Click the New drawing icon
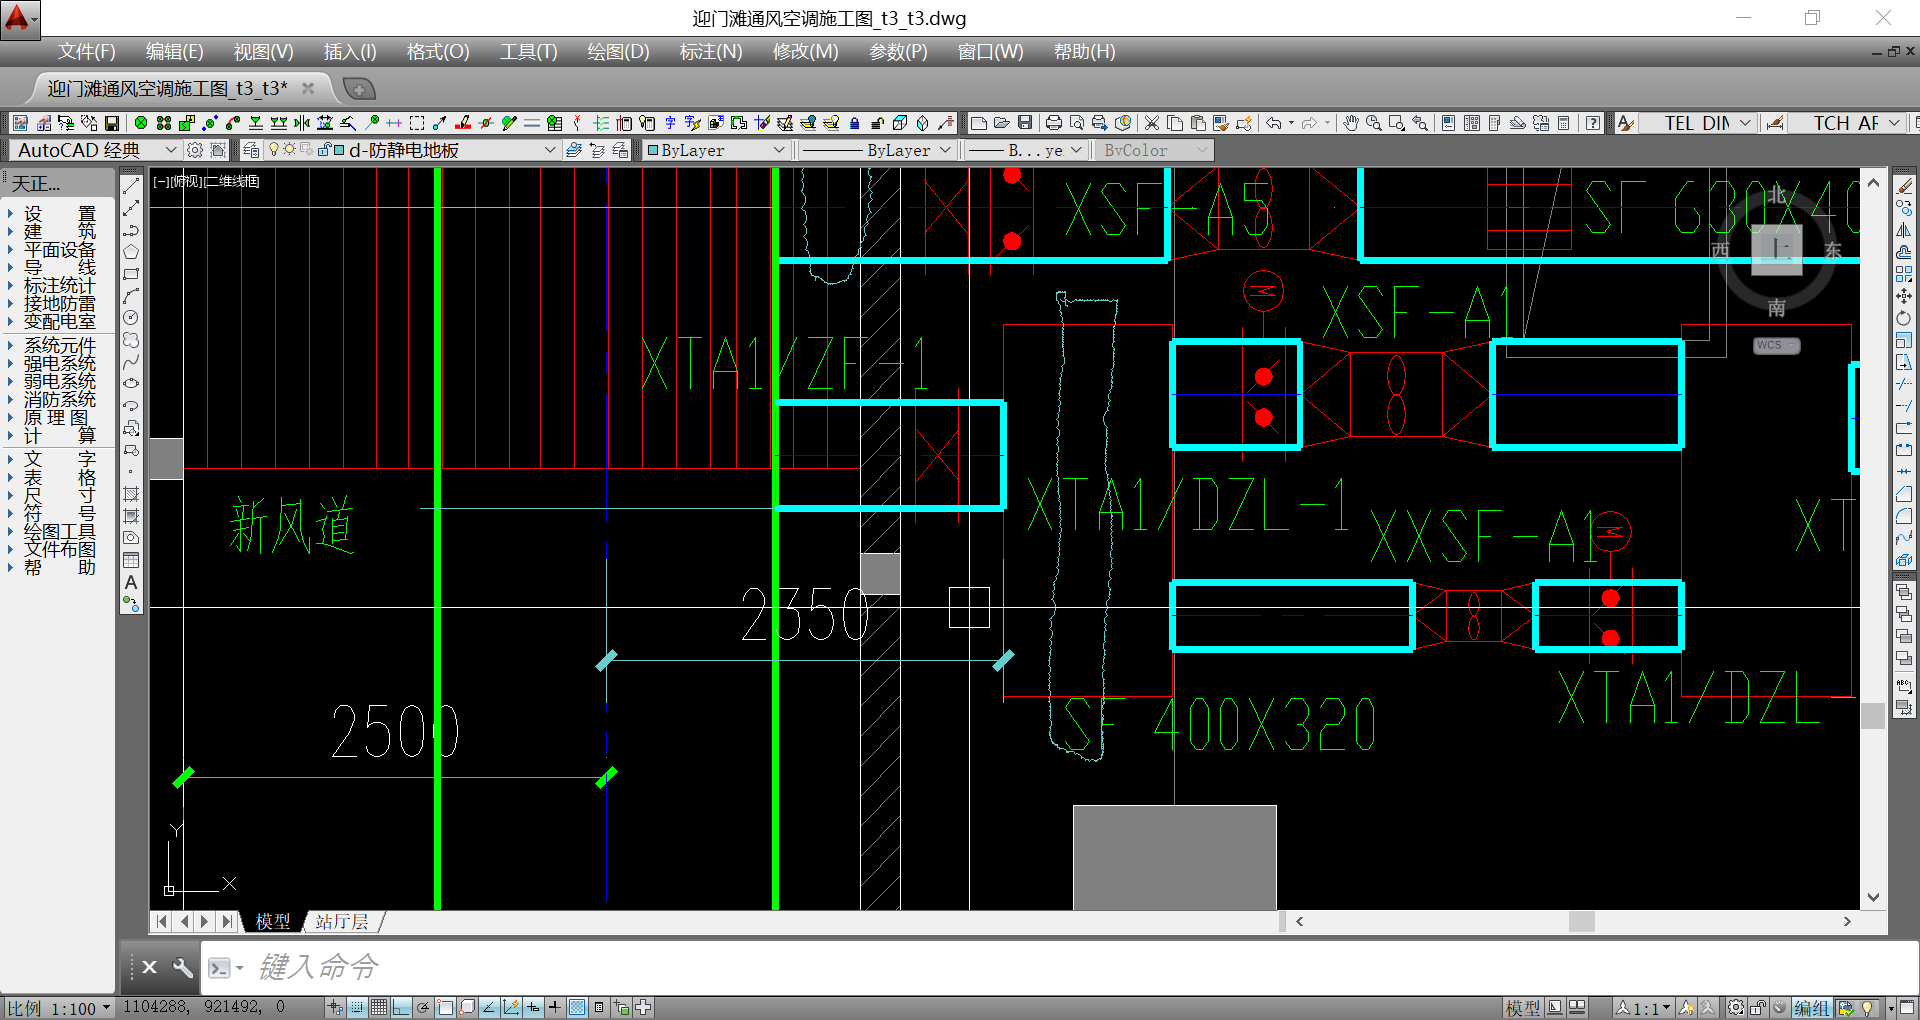 (x=979, y=123)
